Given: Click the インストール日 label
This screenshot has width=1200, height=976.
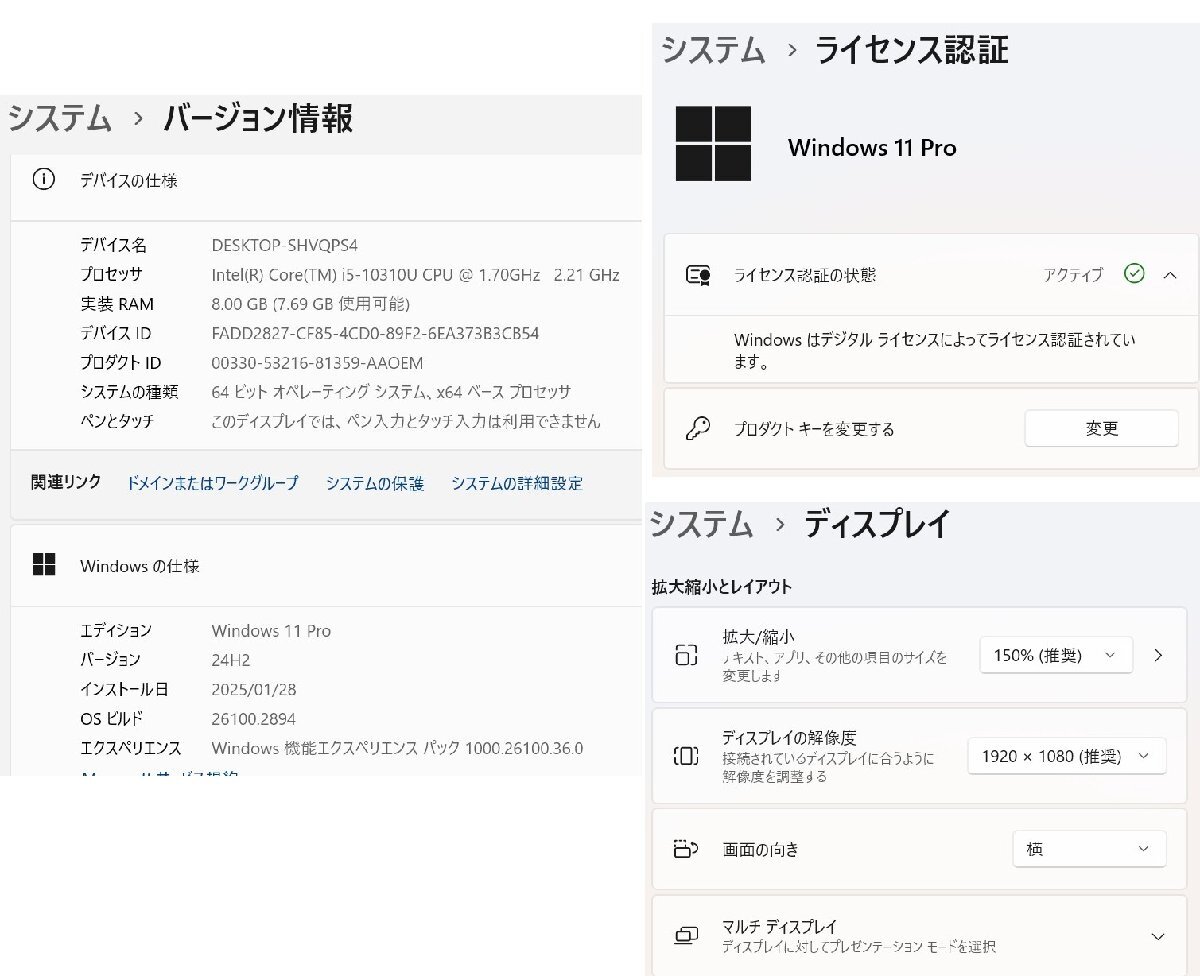Looking at the screenshot, I should tap(124, 689).
